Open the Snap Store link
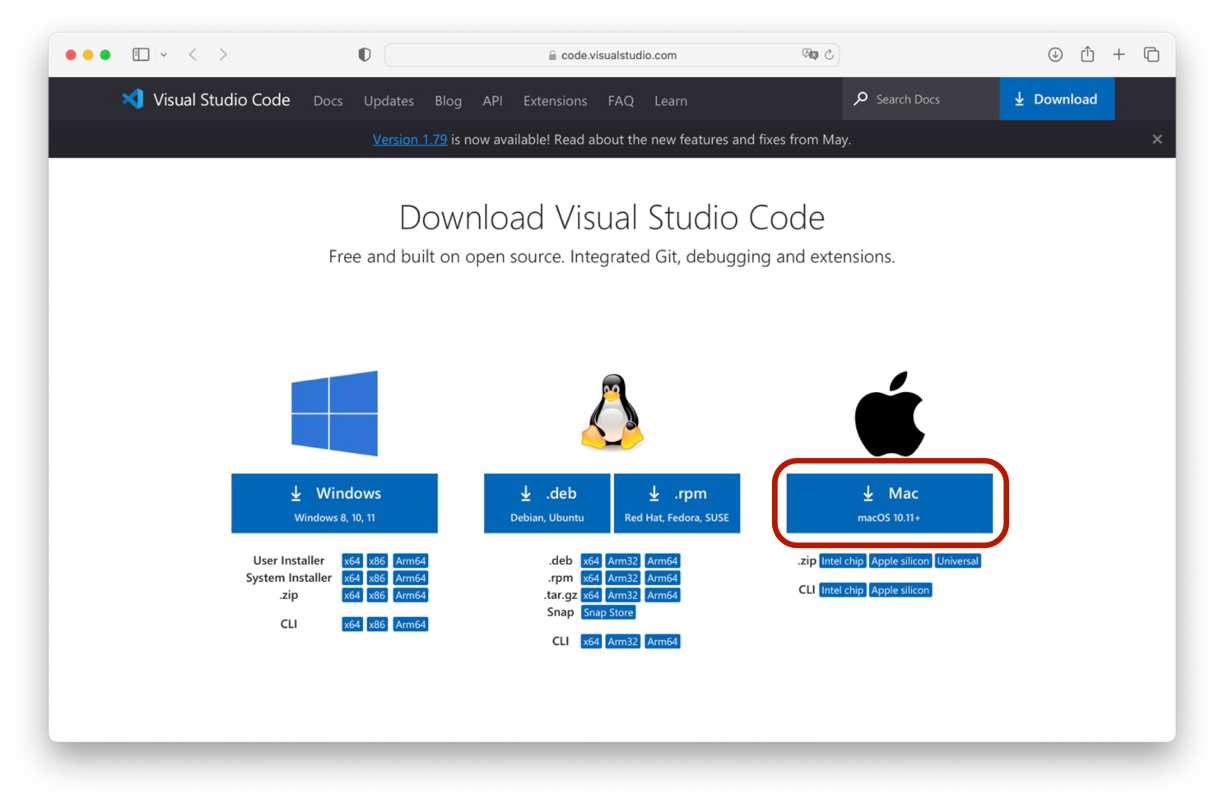The height and width of the screenshot is (808, 1224). click(x=608, y=612)
